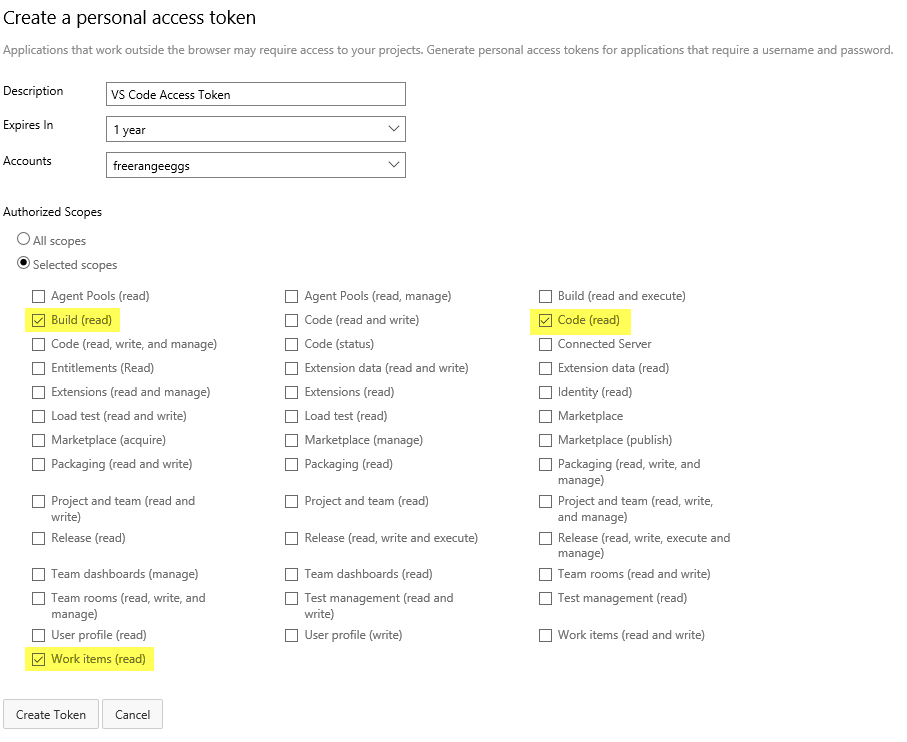The height and width of the screenshot is (742, 907).
Task: Enable Agent Pools (read) checkbox
Action: tap(38, 296)
